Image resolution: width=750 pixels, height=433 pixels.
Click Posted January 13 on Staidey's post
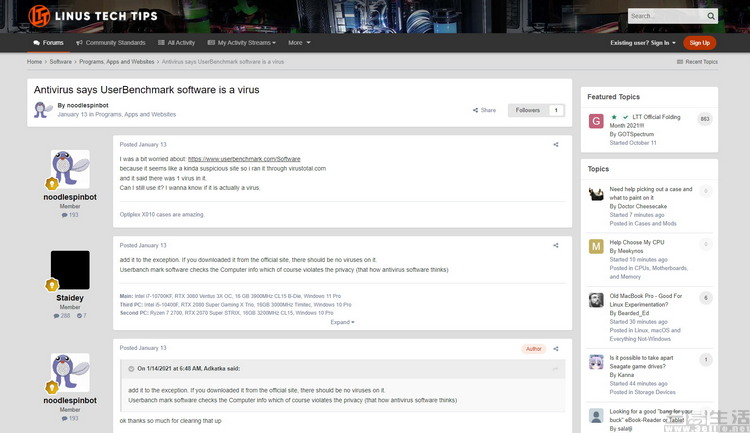tap(143, 245)
